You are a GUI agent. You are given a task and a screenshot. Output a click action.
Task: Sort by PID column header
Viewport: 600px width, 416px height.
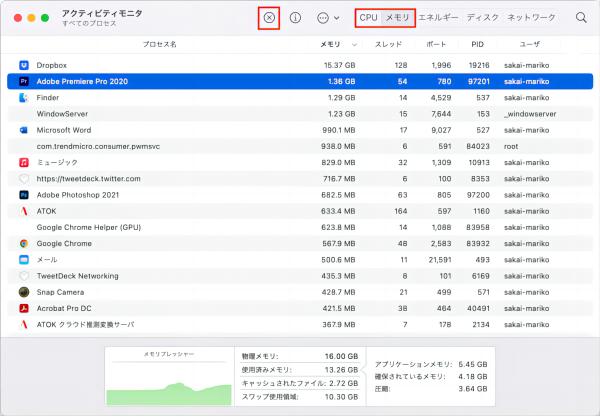[x=477, y=44]
